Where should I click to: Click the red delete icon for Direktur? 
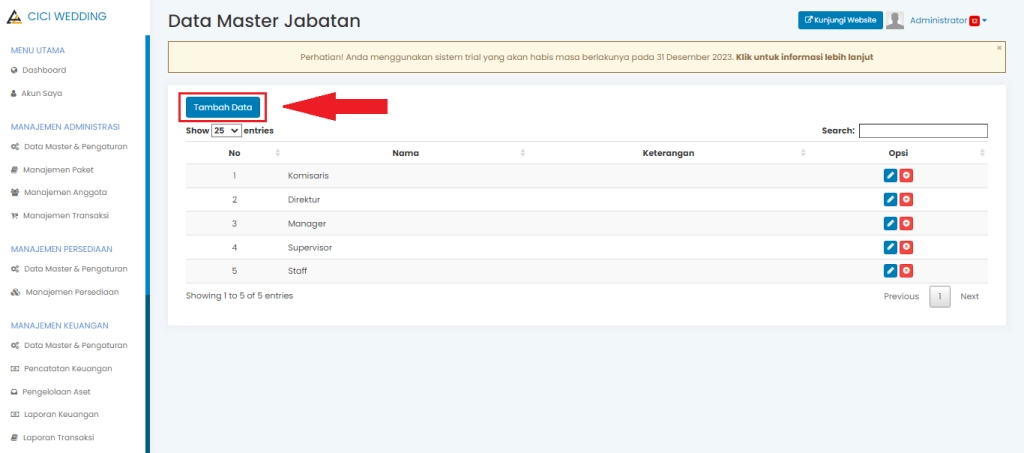coord(906,200)
